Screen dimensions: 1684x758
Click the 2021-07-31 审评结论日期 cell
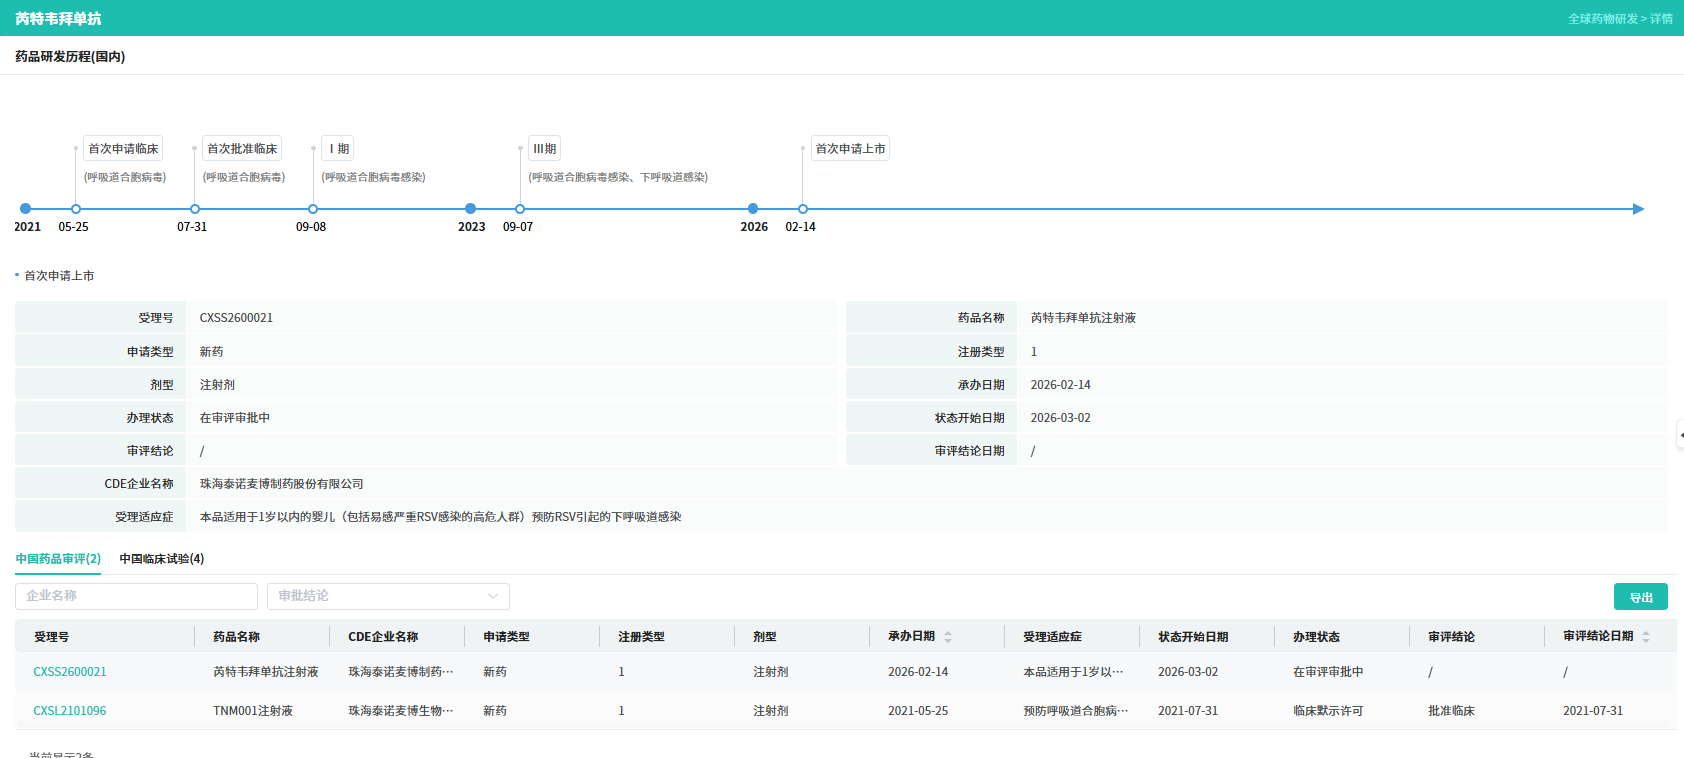coord(1593,711)
